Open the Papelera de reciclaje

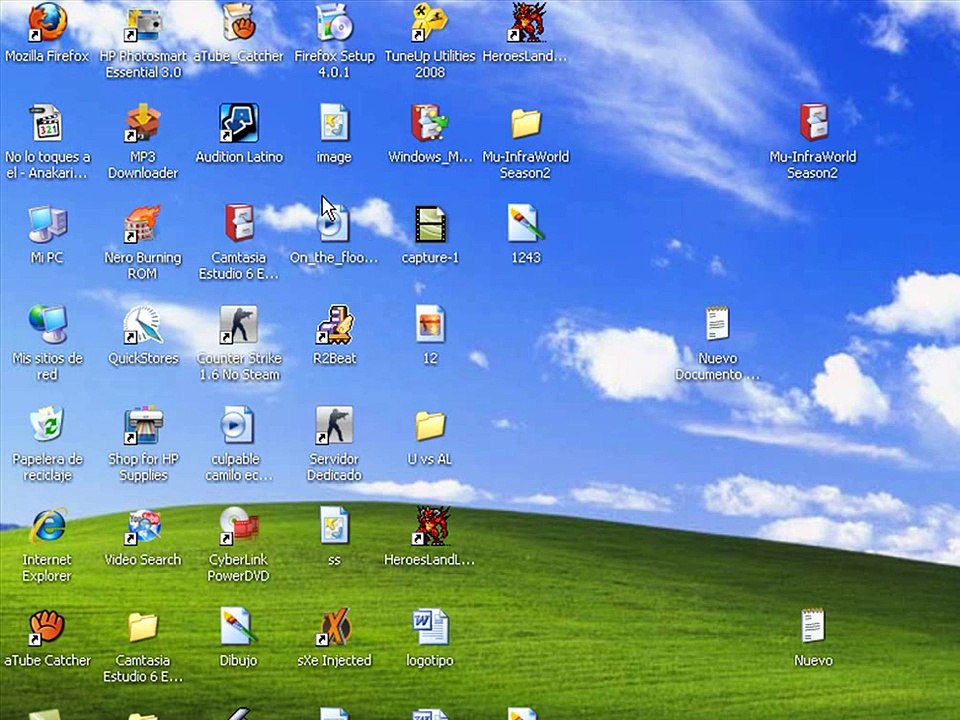point(47,424)
